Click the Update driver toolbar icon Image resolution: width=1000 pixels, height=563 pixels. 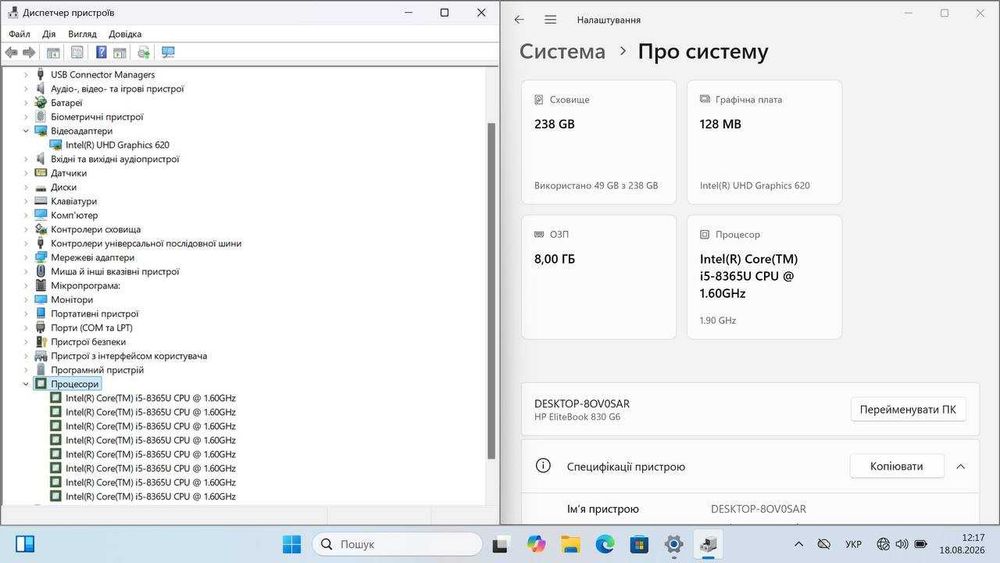143,52
